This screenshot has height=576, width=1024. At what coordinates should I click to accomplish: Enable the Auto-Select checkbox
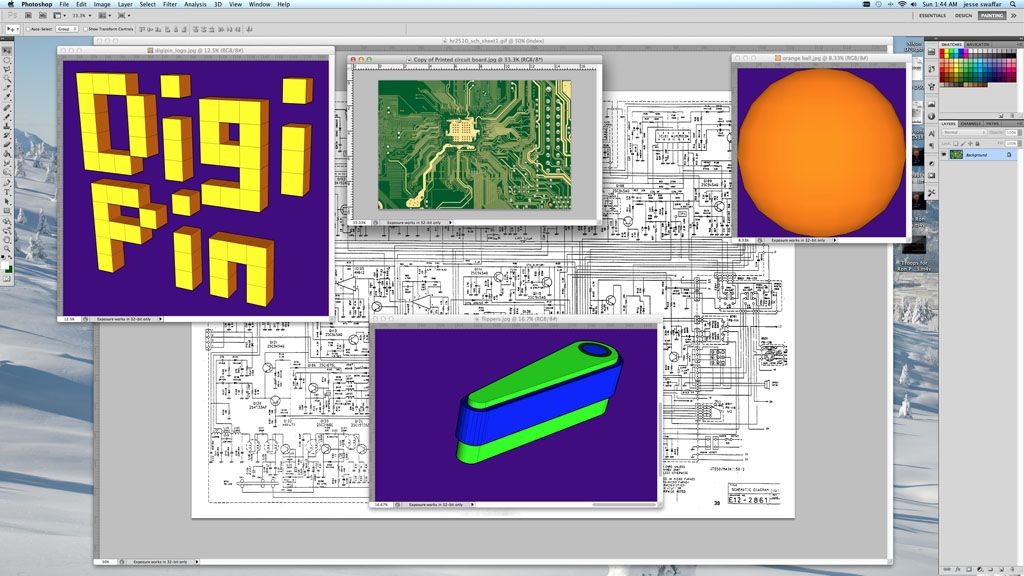click(x=27, y=29)
